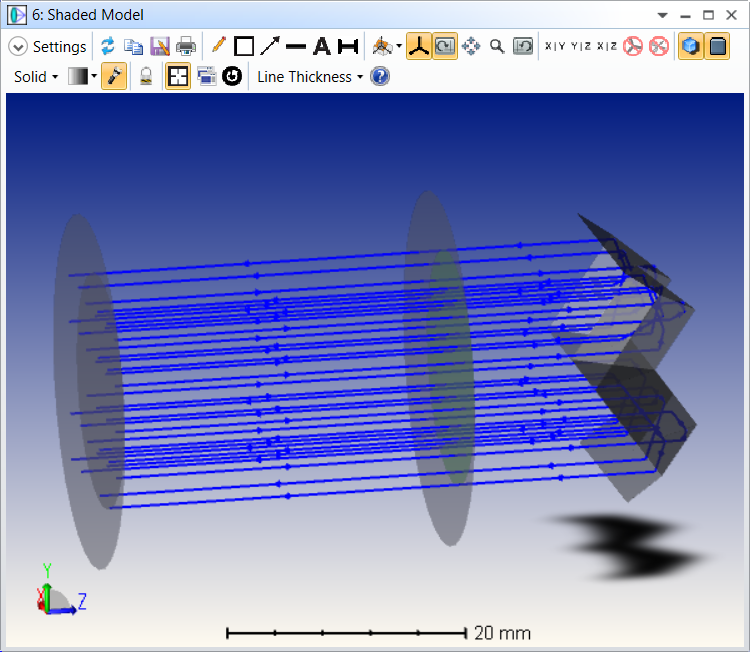Save the graphic to file

coord(160,46)
